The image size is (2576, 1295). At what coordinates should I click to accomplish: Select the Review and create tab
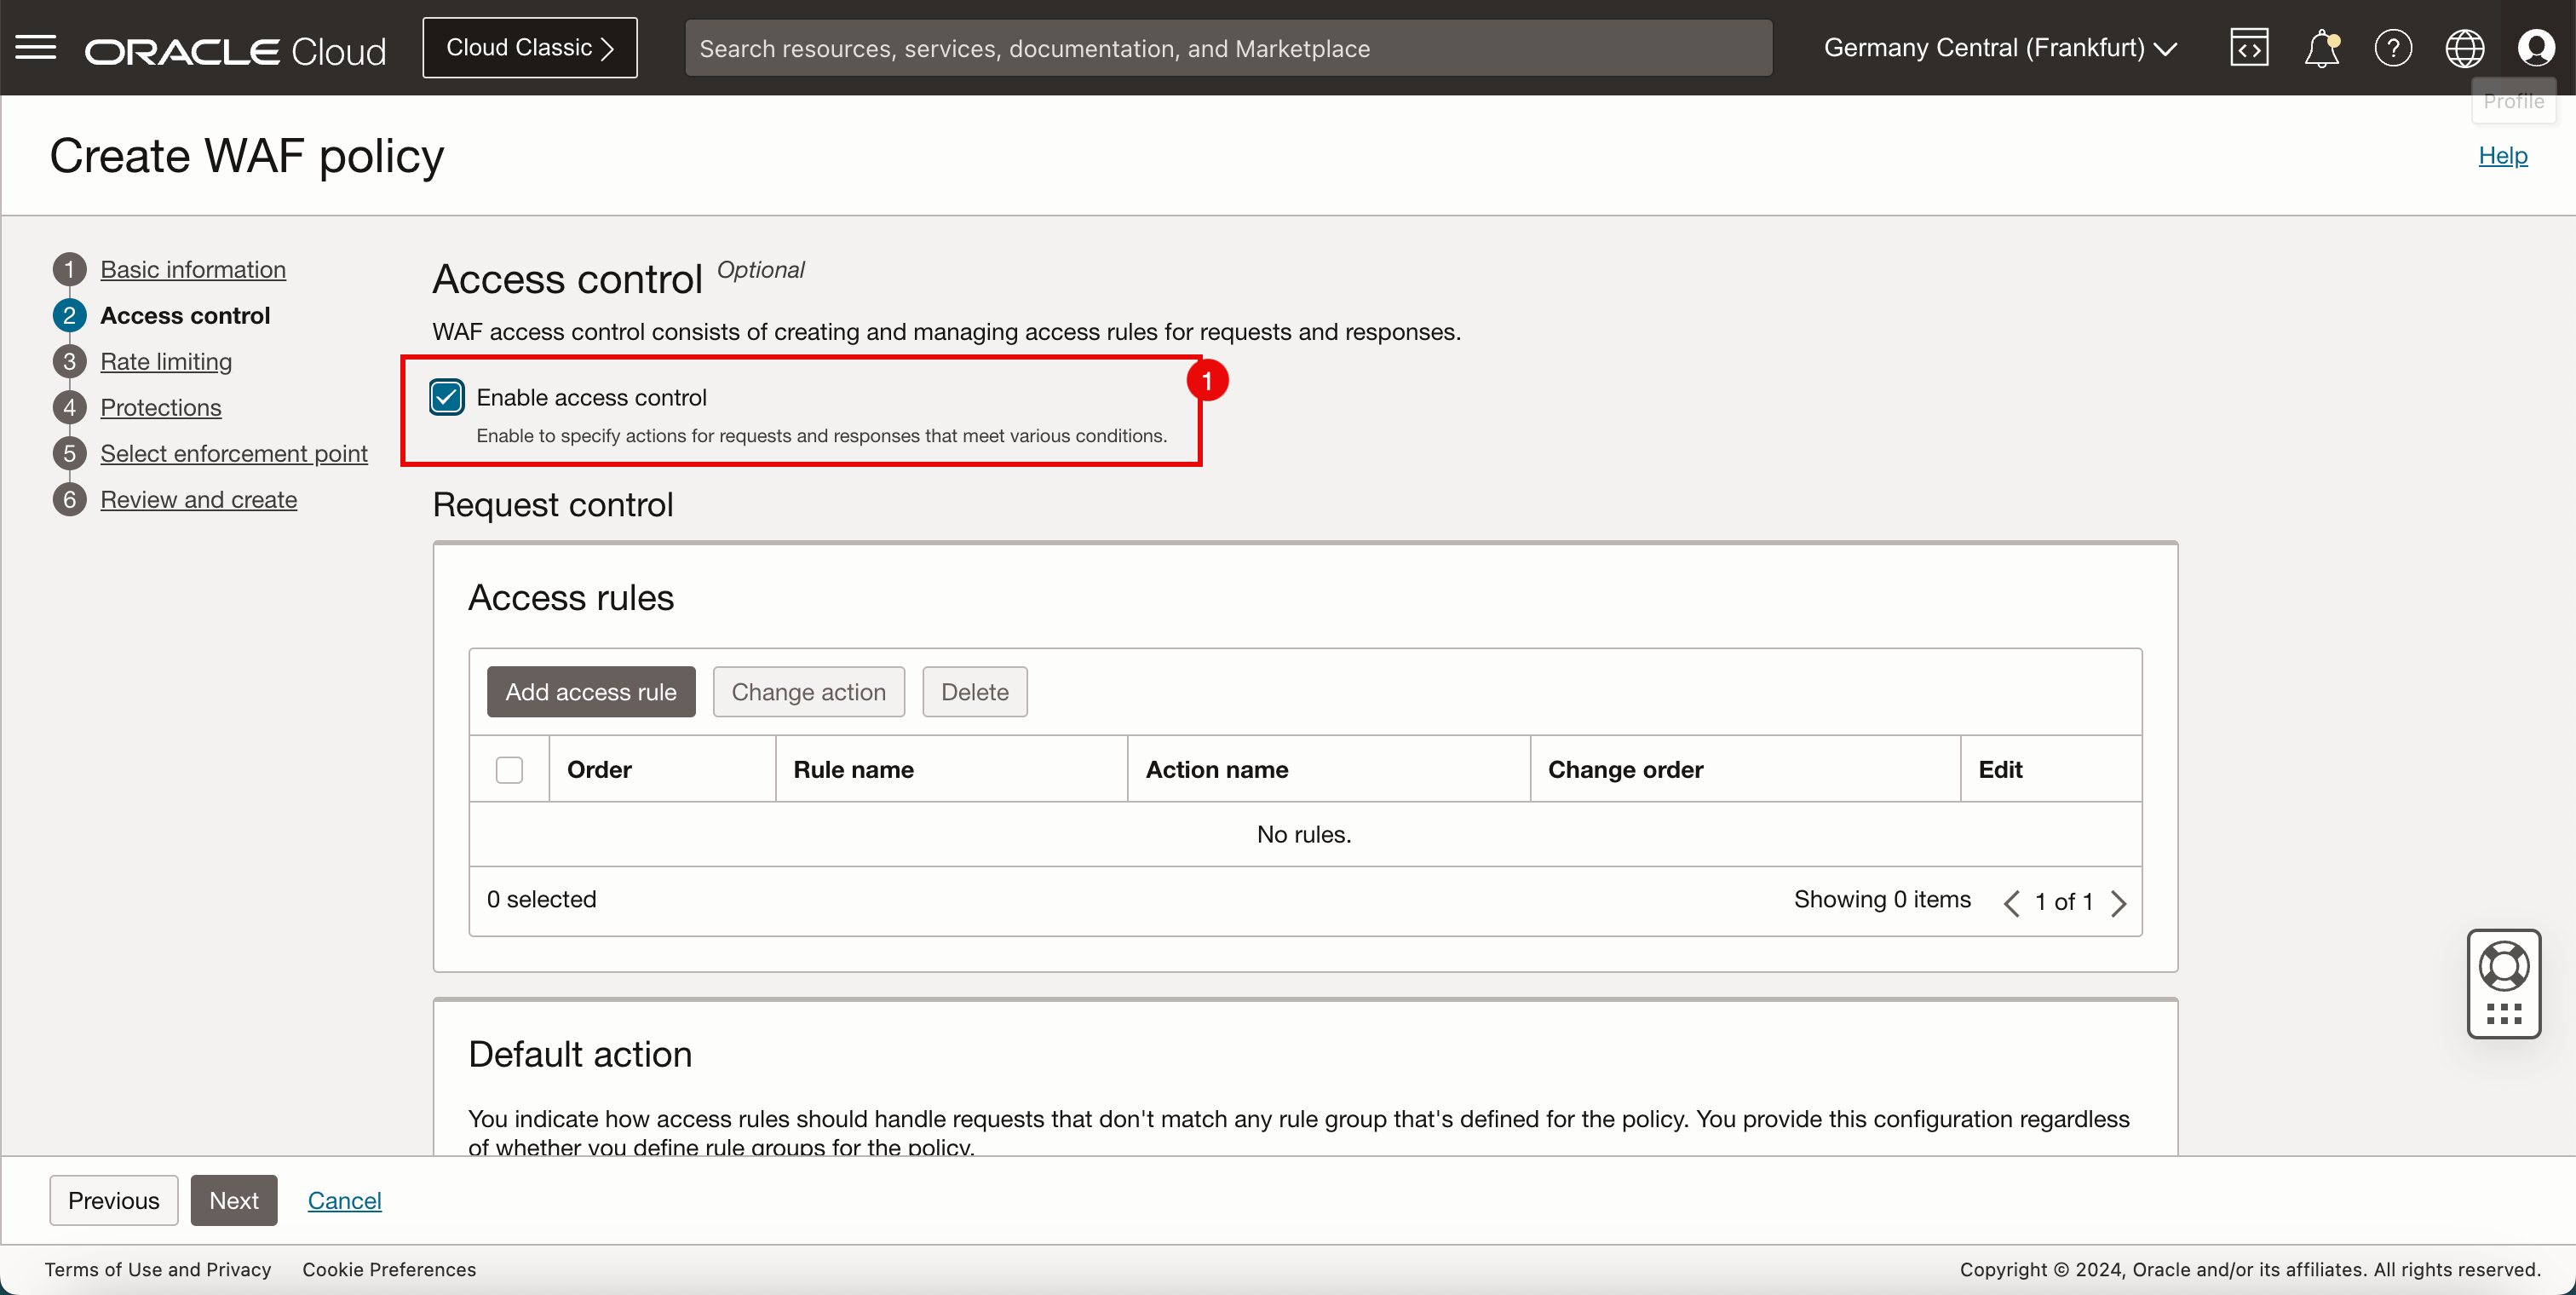point(198,499)
